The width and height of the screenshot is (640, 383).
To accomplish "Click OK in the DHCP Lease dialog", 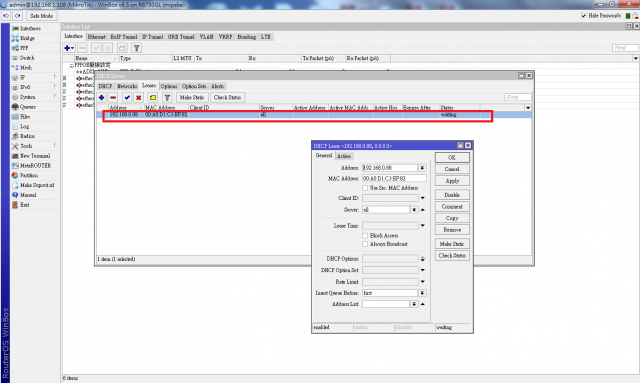I will pos(452,158).
